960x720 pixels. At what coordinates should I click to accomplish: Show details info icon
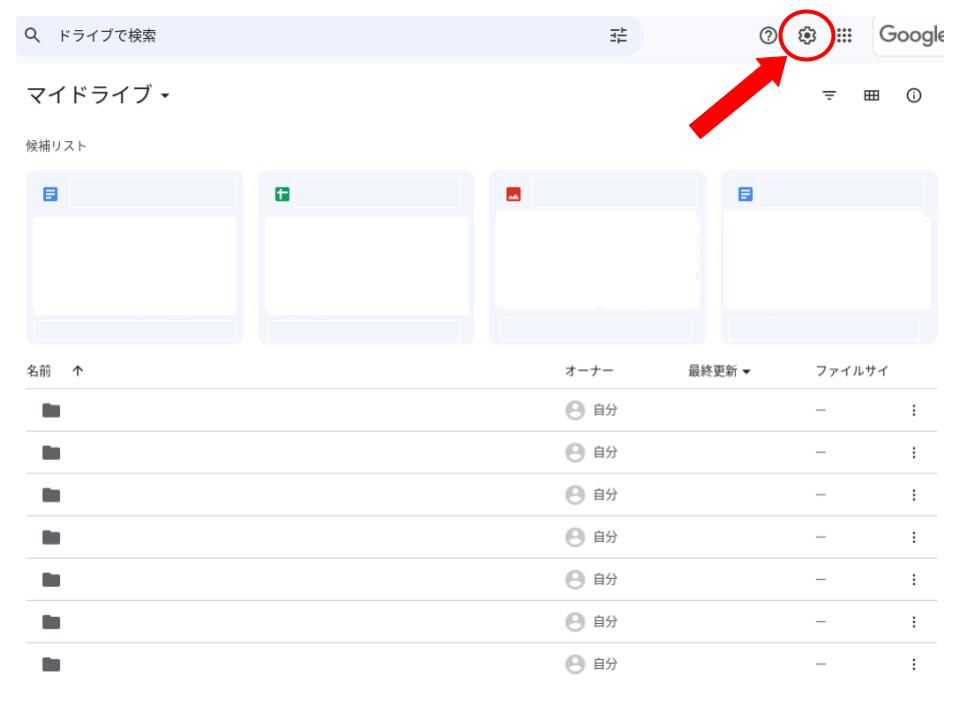[914, 96]
